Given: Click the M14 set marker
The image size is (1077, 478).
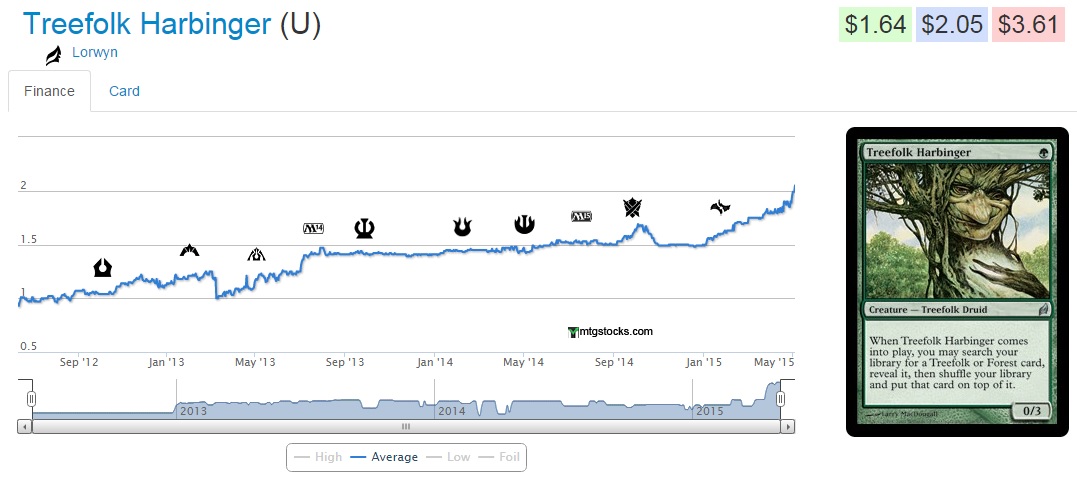Looking at the screenshot, I should (x=314, y=229).
